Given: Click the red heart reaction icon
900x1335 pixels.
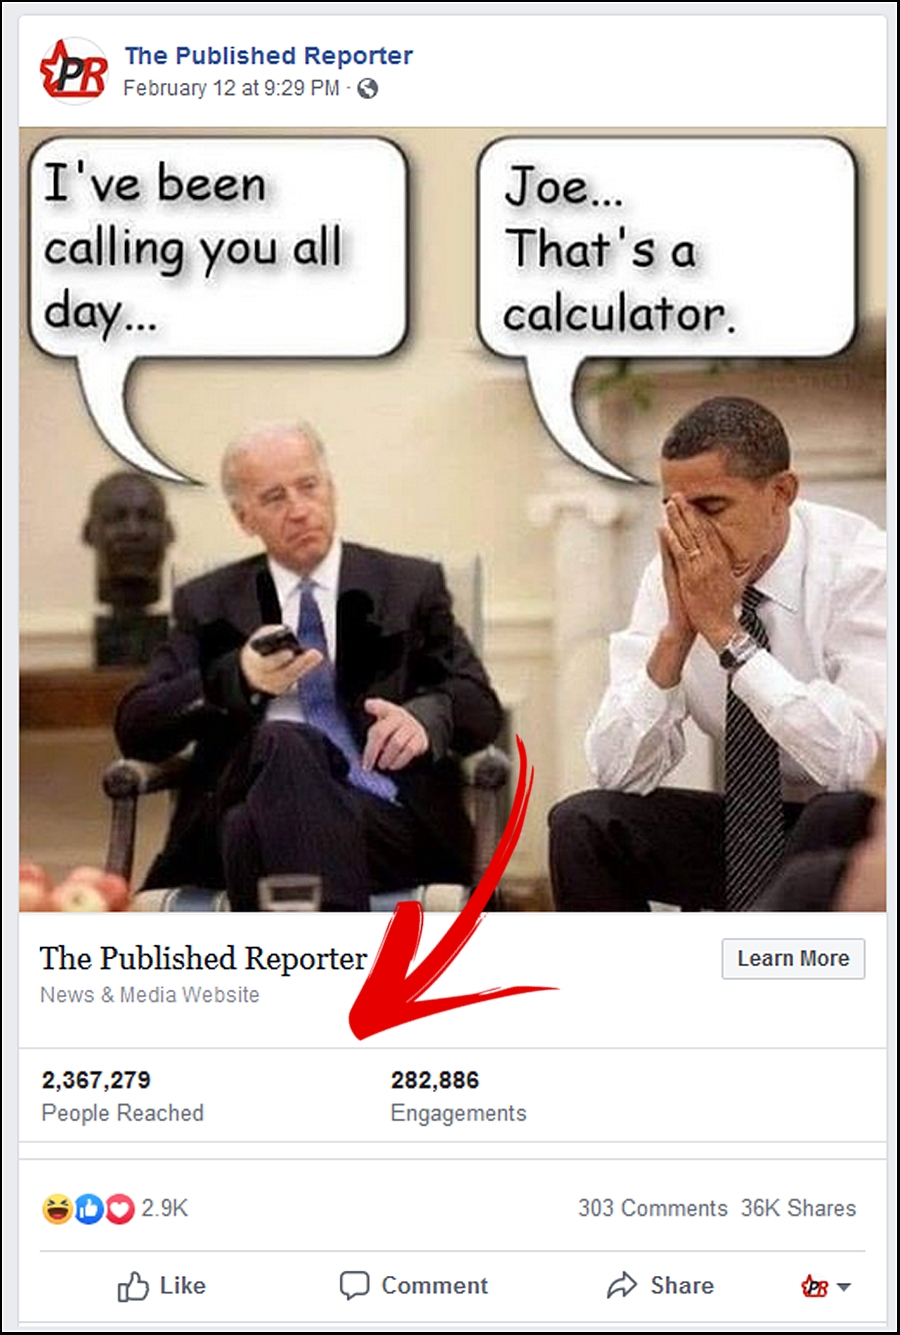Looking at the screenshot, I should coord(119,1209).
